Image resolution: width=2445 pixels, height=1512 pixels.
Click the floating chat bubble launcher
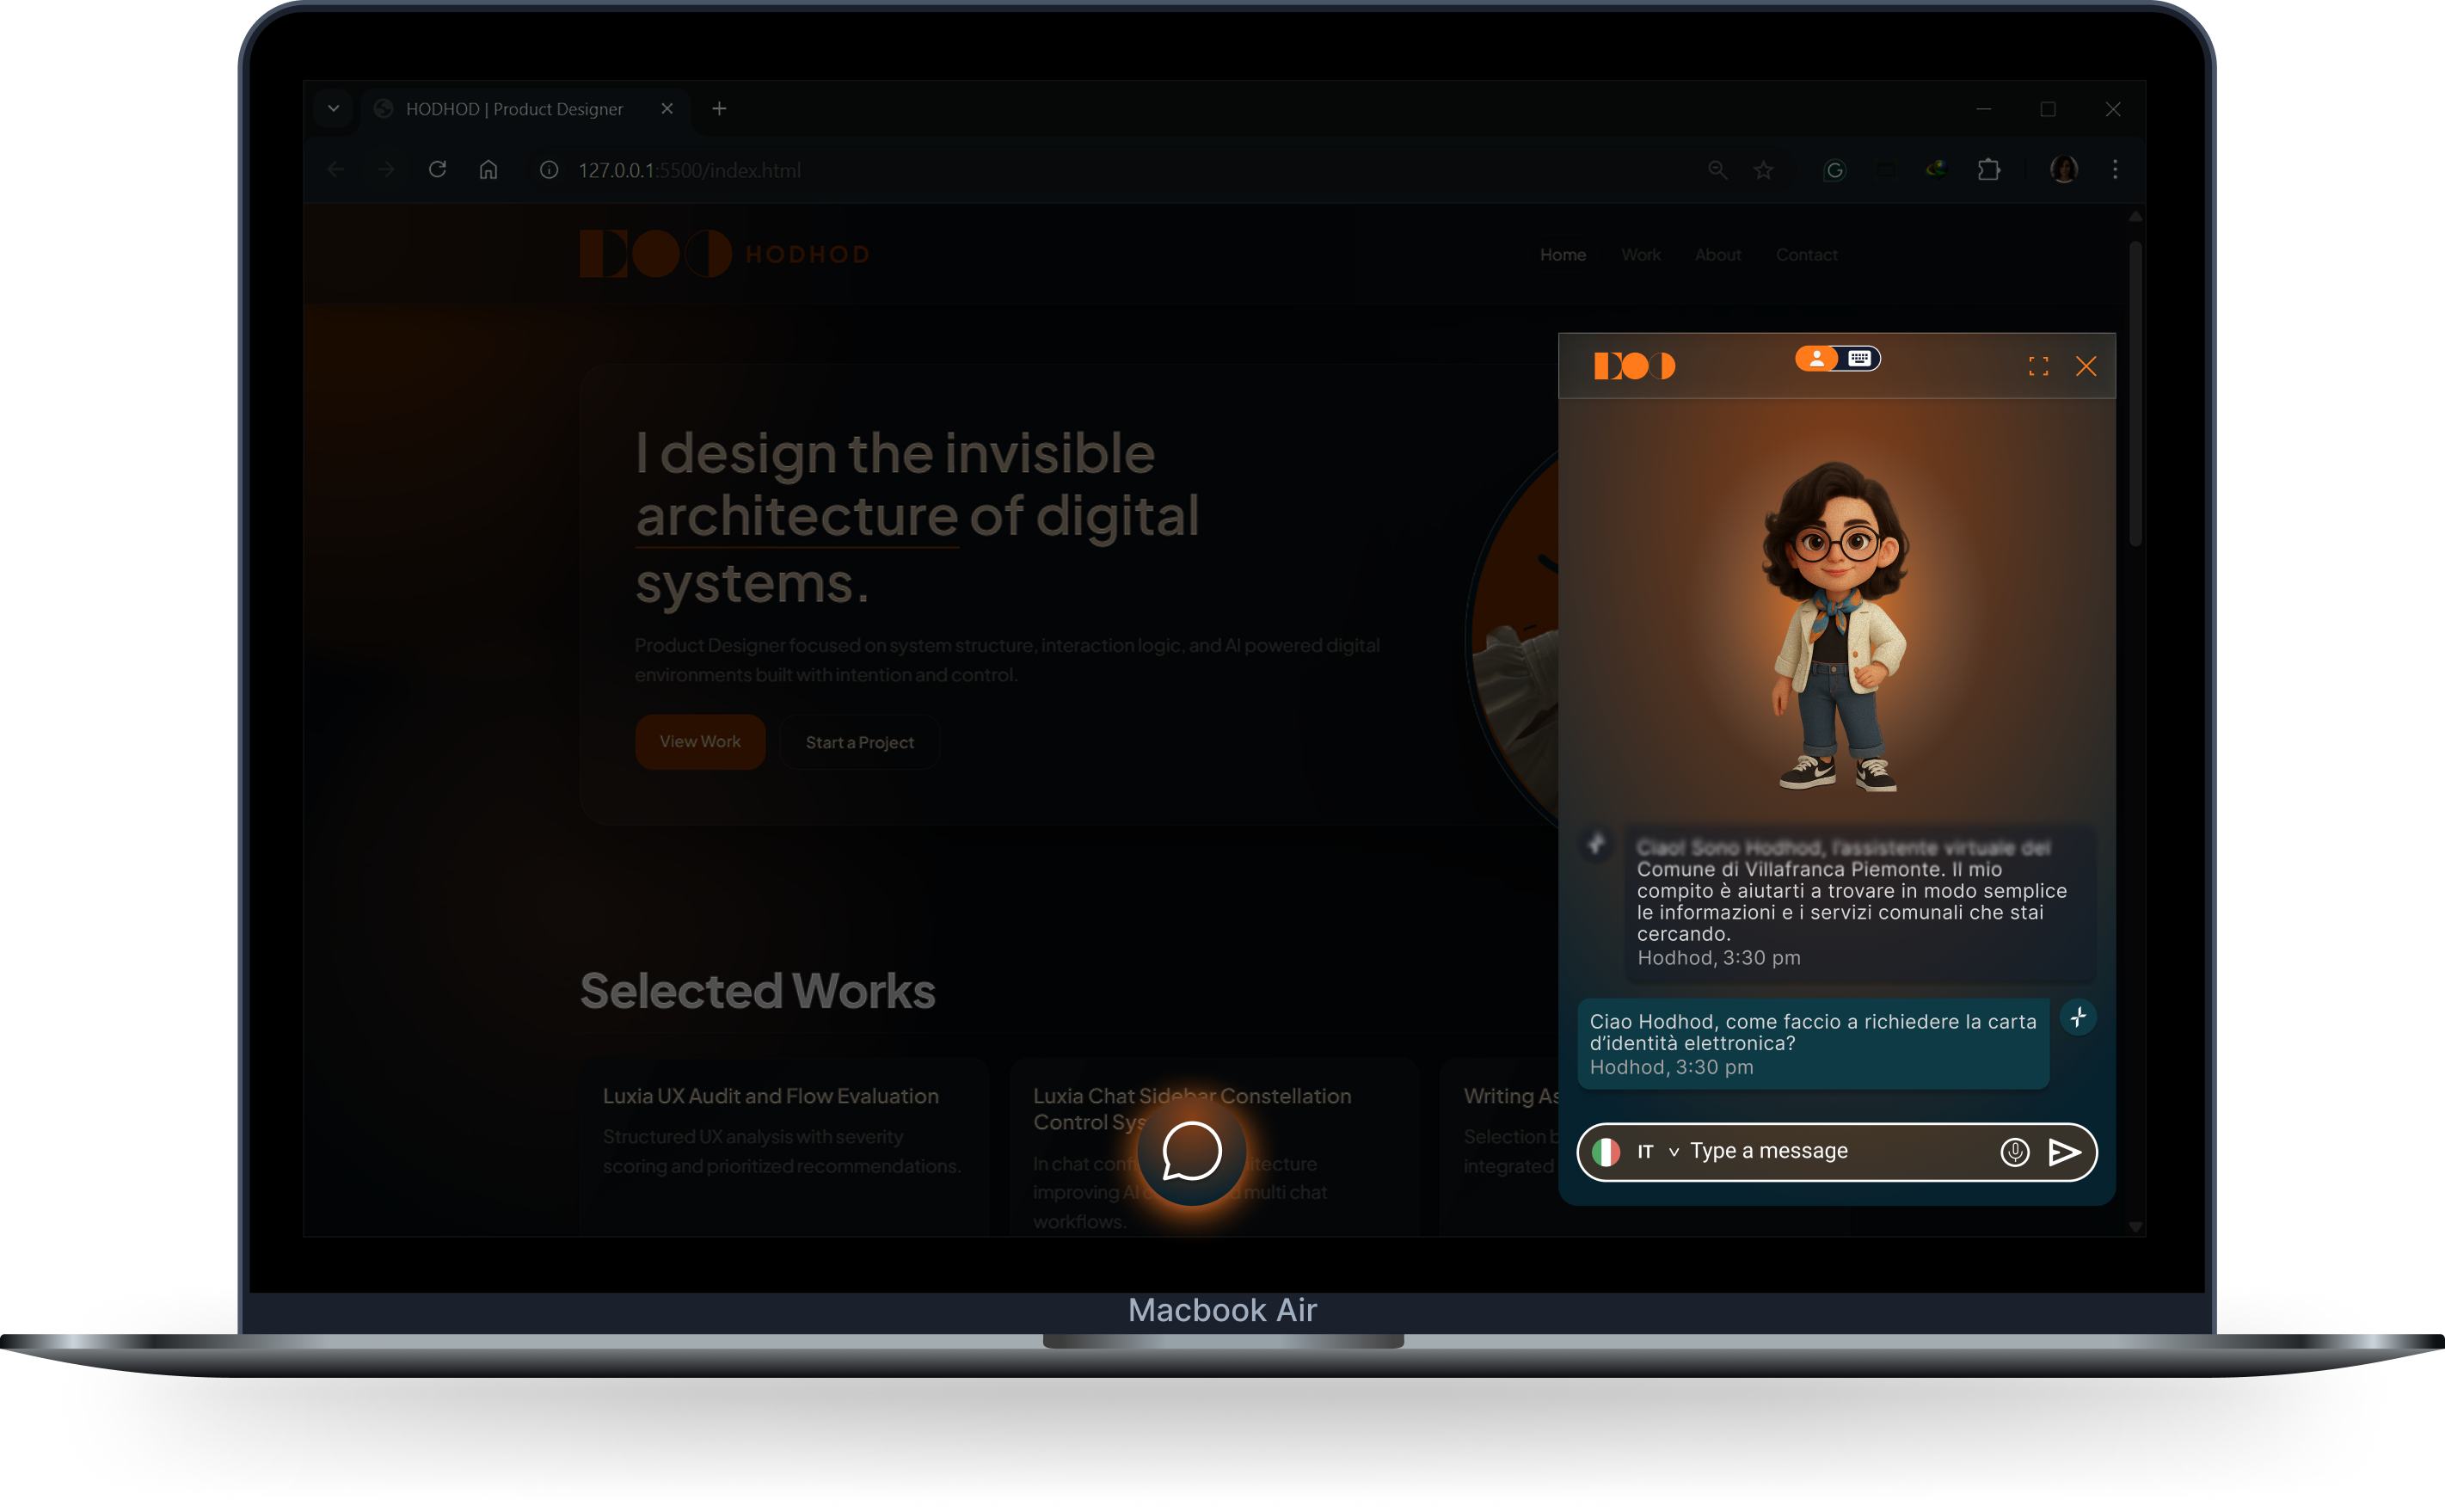click(x=1192, y=1151)
